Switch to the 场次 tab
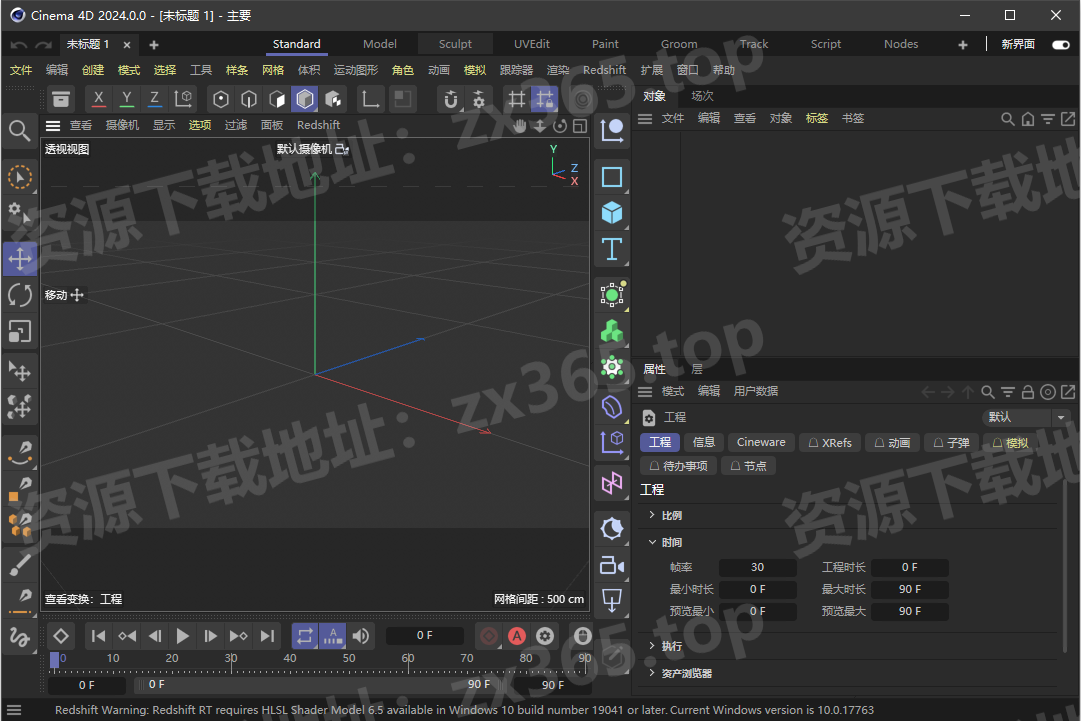The height and width of the screenshot is (721, 1081). pyautogui.click(x=703, y=96)
